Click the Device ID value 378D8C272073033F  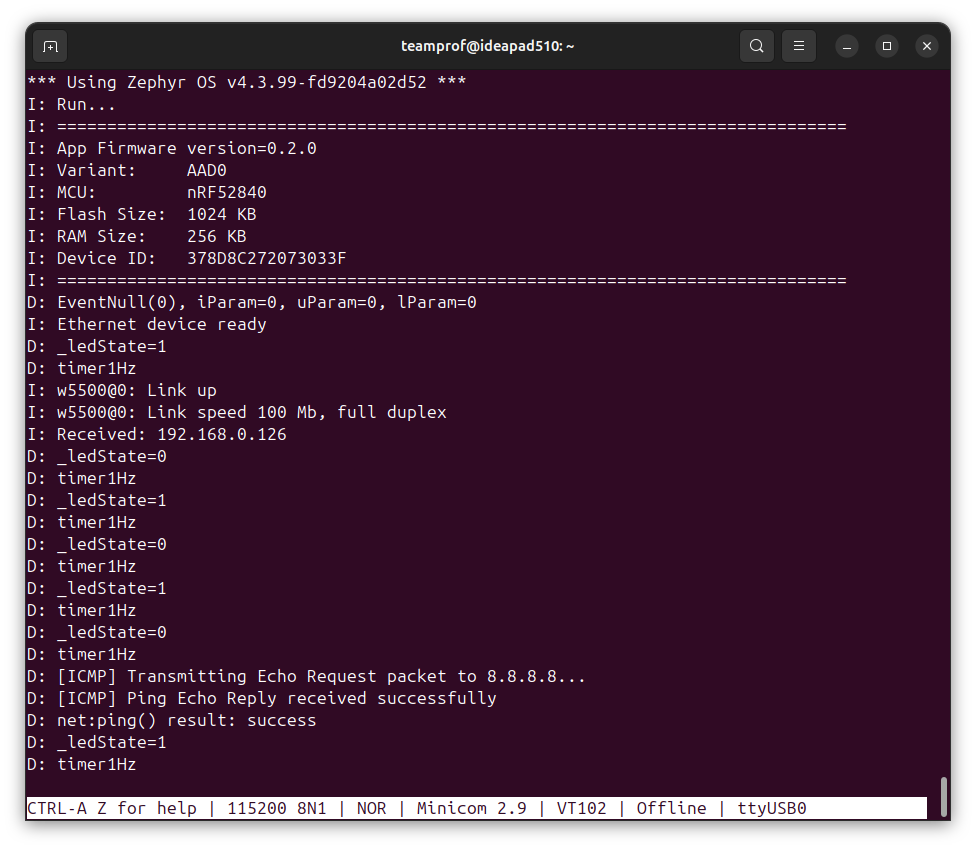pyautogui.click(x=266, y=258)
